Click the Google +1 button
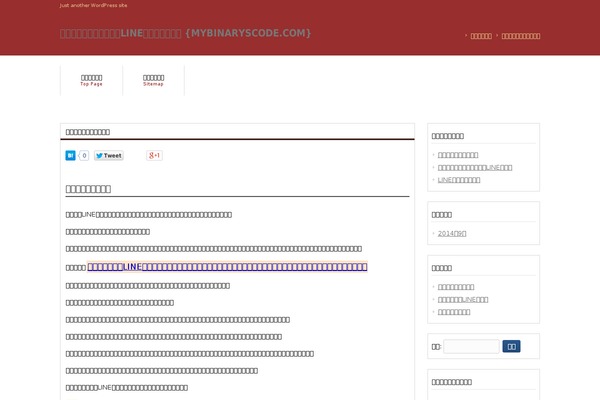 pos(154,155)
